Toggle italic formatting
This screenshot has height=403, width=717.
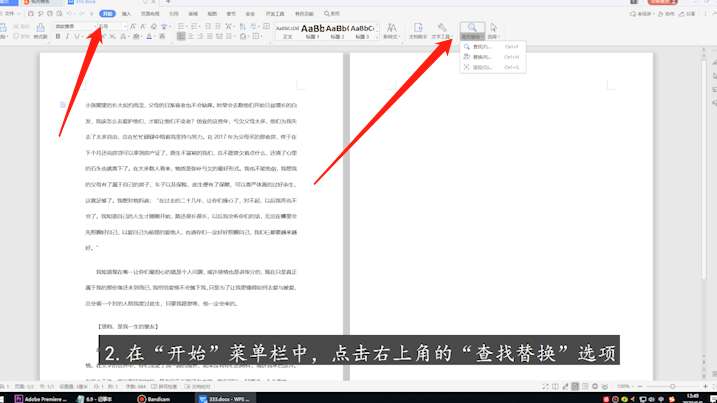click(68, 36)
